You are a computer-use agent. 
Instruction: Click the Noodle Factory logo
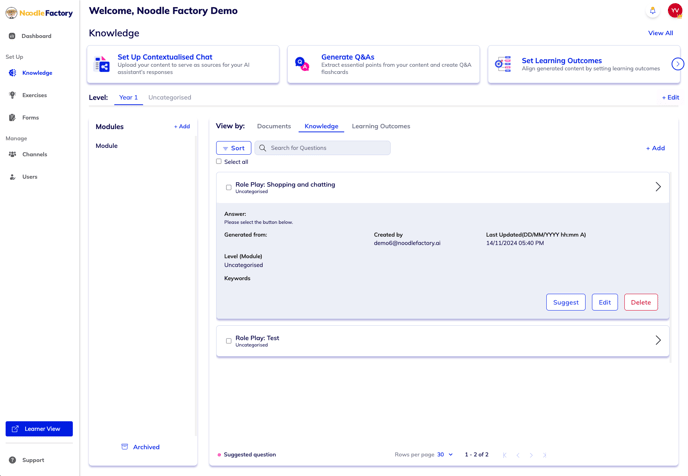tap(39, 13)
